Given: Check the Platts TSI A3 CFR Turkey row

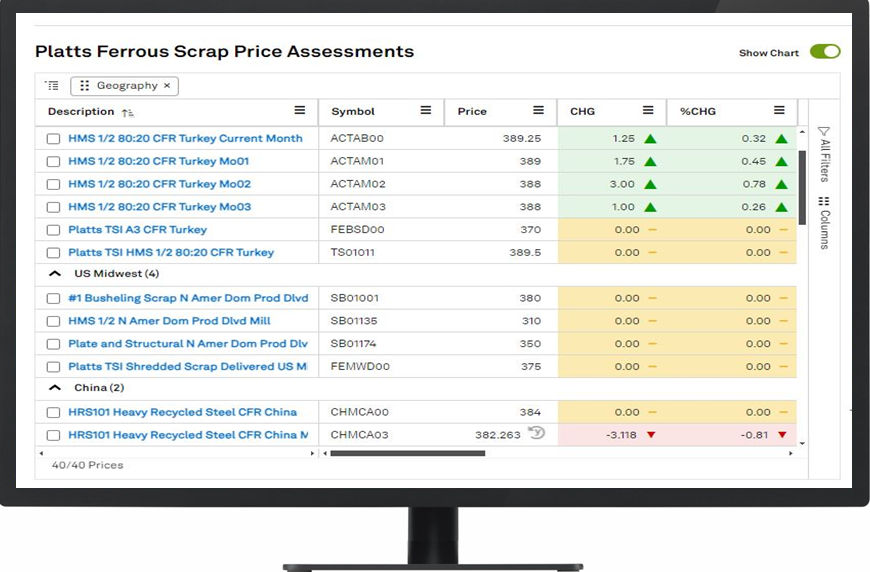Looking at the screenshot, I should [x=53, y=230].
